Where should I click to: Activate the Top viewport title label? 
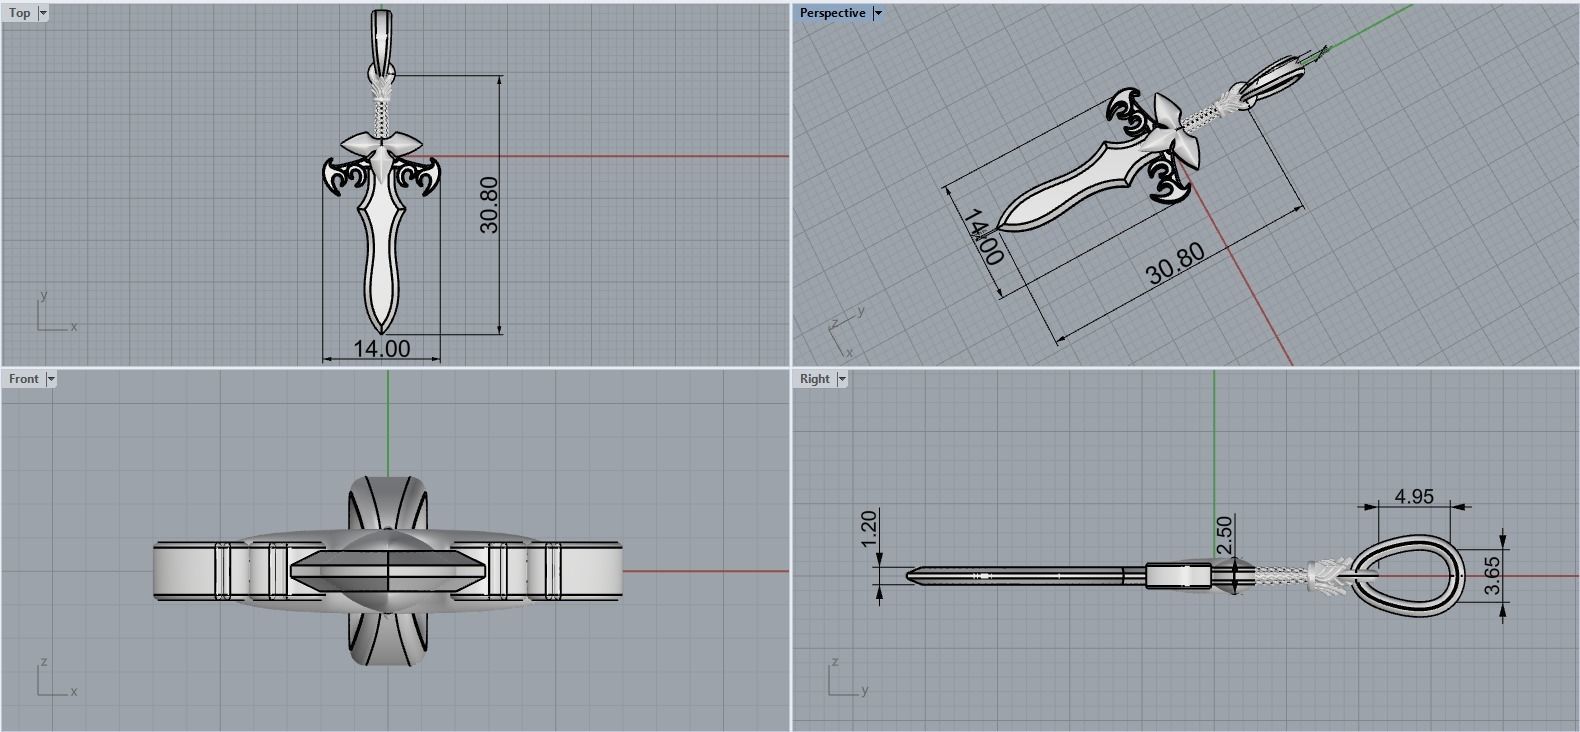point(19,13)
